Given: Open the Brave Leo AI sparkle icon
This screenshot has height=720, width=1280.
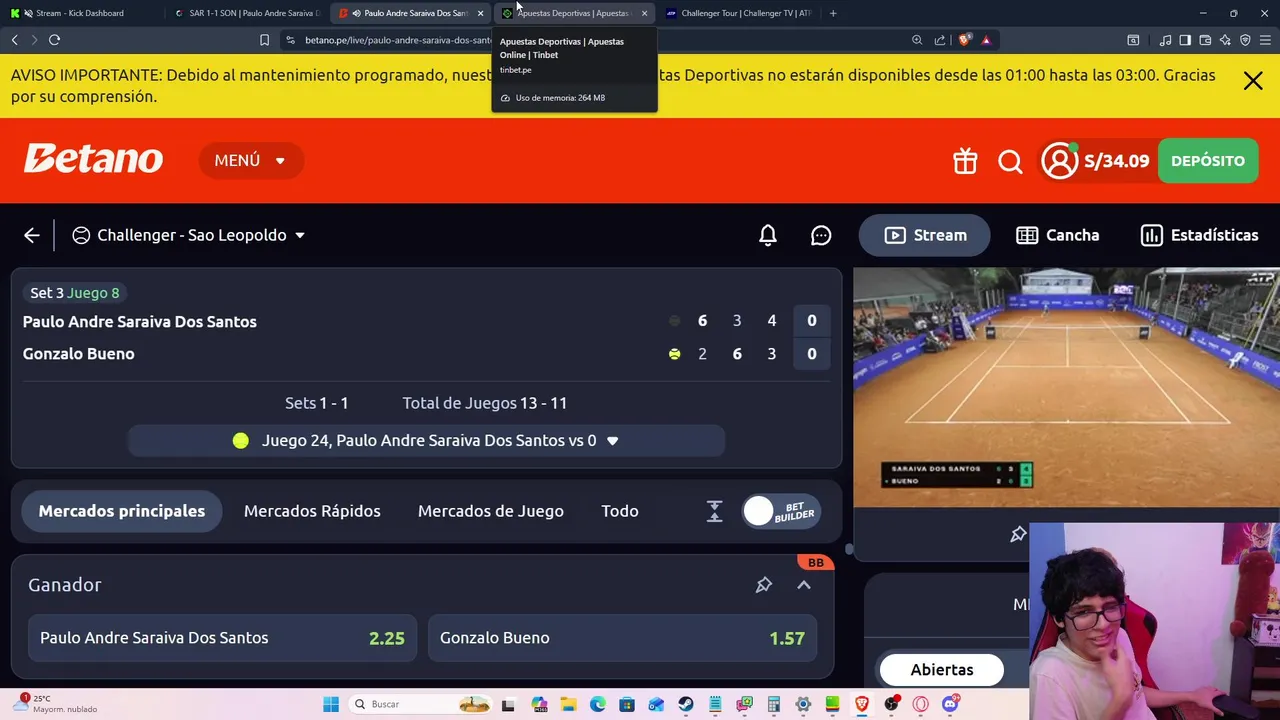Looking at the screenshot, I should 1225,40.
